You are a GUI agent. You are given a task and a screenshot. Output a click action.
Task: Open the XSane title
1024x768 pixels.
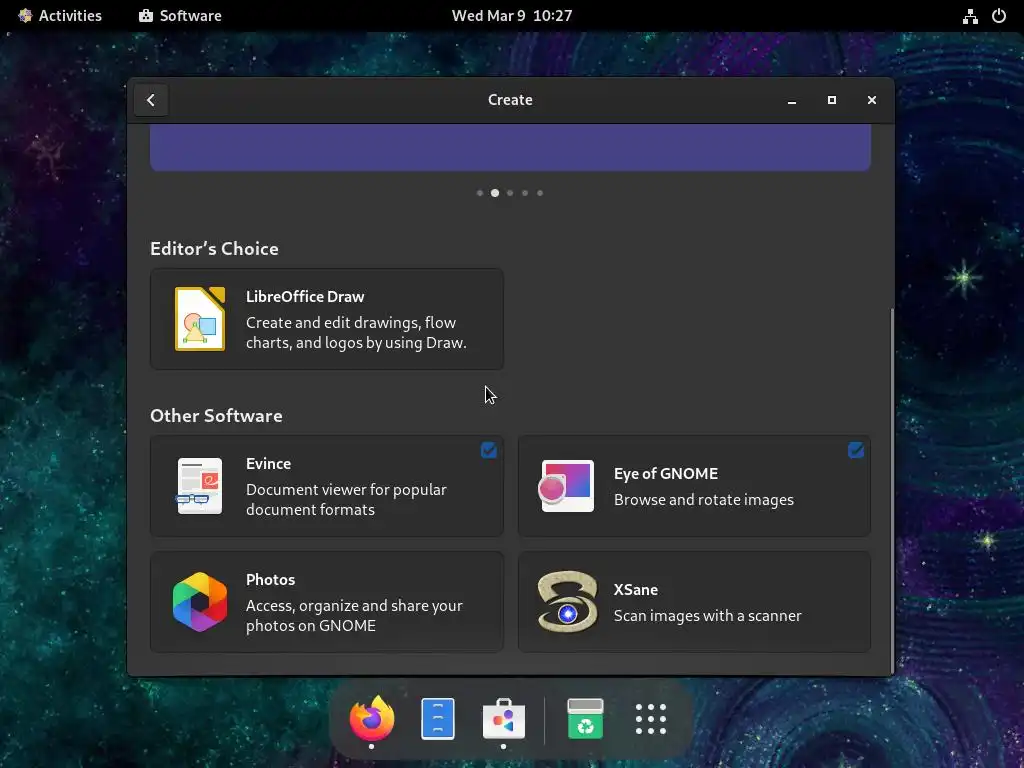pos(635,590)
